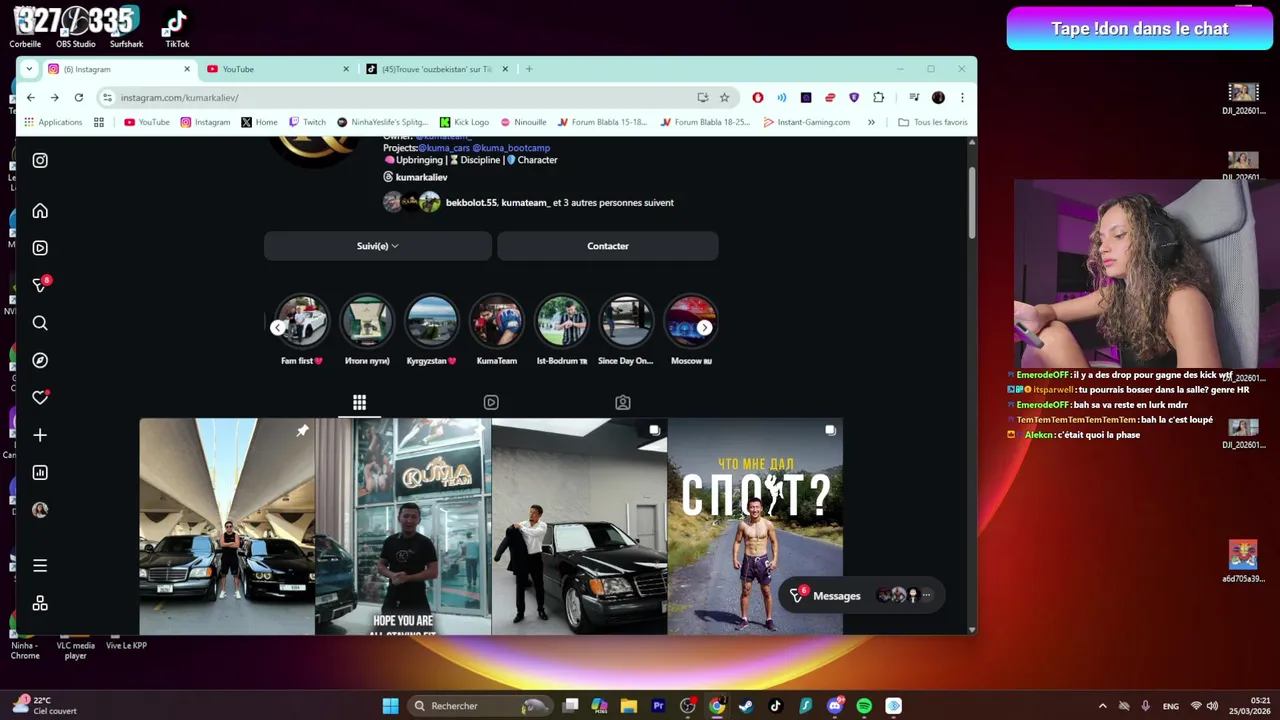Open the OBS Studio desktop shortcut
This screenshot has width=1280, height=720.
tap(76, 27)
